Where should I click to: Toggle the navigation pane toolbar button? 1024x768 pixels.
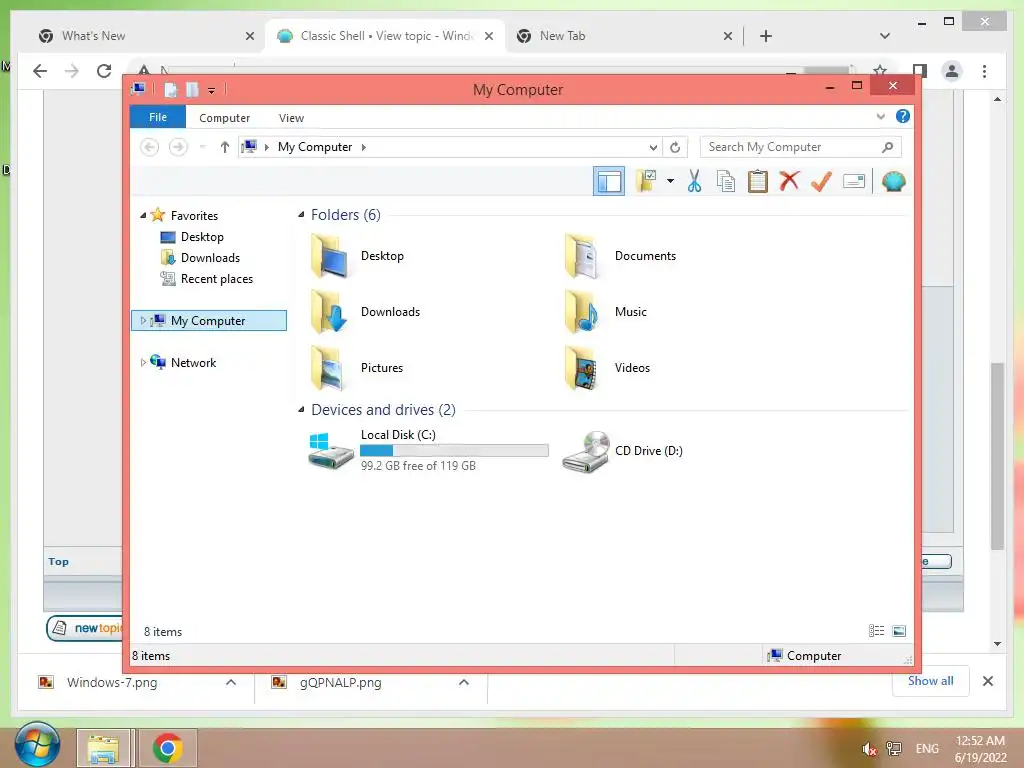[x=609, y=181]
